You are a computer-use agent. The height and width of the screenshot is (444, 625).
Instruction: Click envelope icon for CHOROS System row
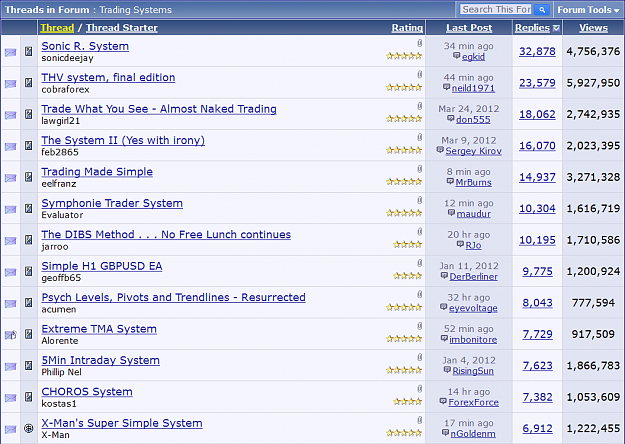tap(10, 398)
